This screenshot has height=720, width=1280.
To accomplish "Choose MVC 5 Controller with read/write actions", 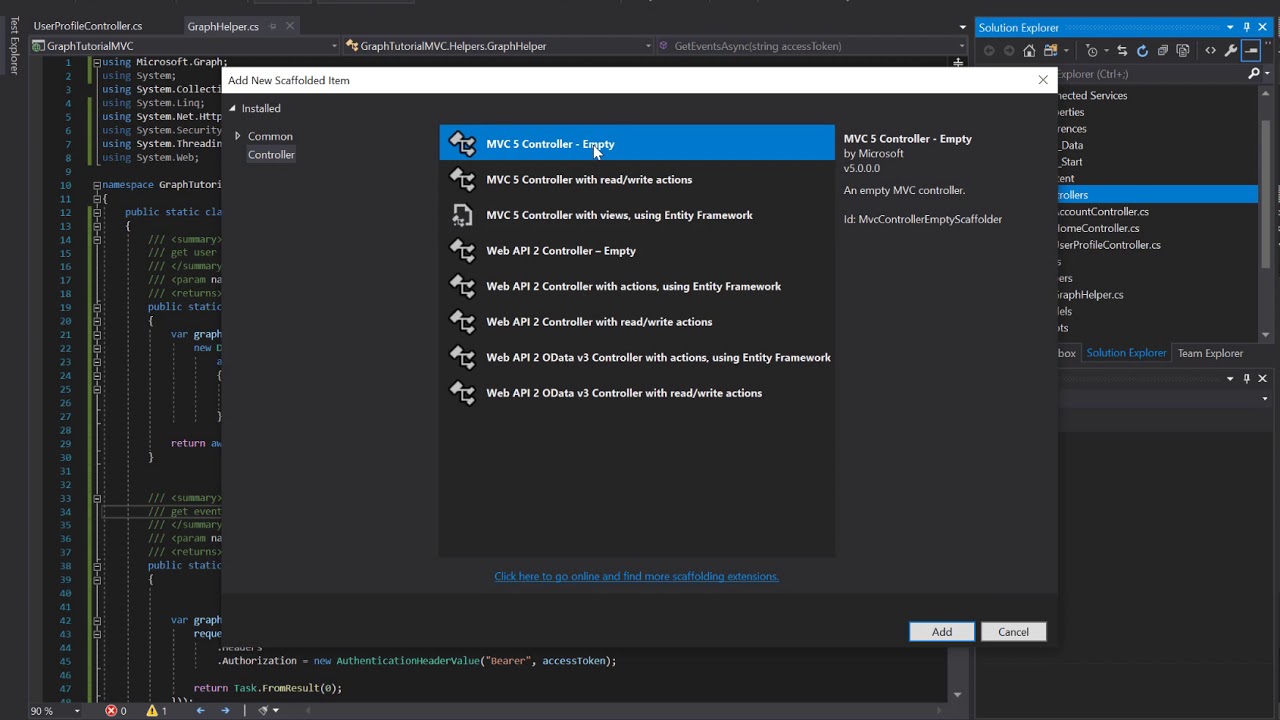I will pyautogui.click(x=637, y=179).
